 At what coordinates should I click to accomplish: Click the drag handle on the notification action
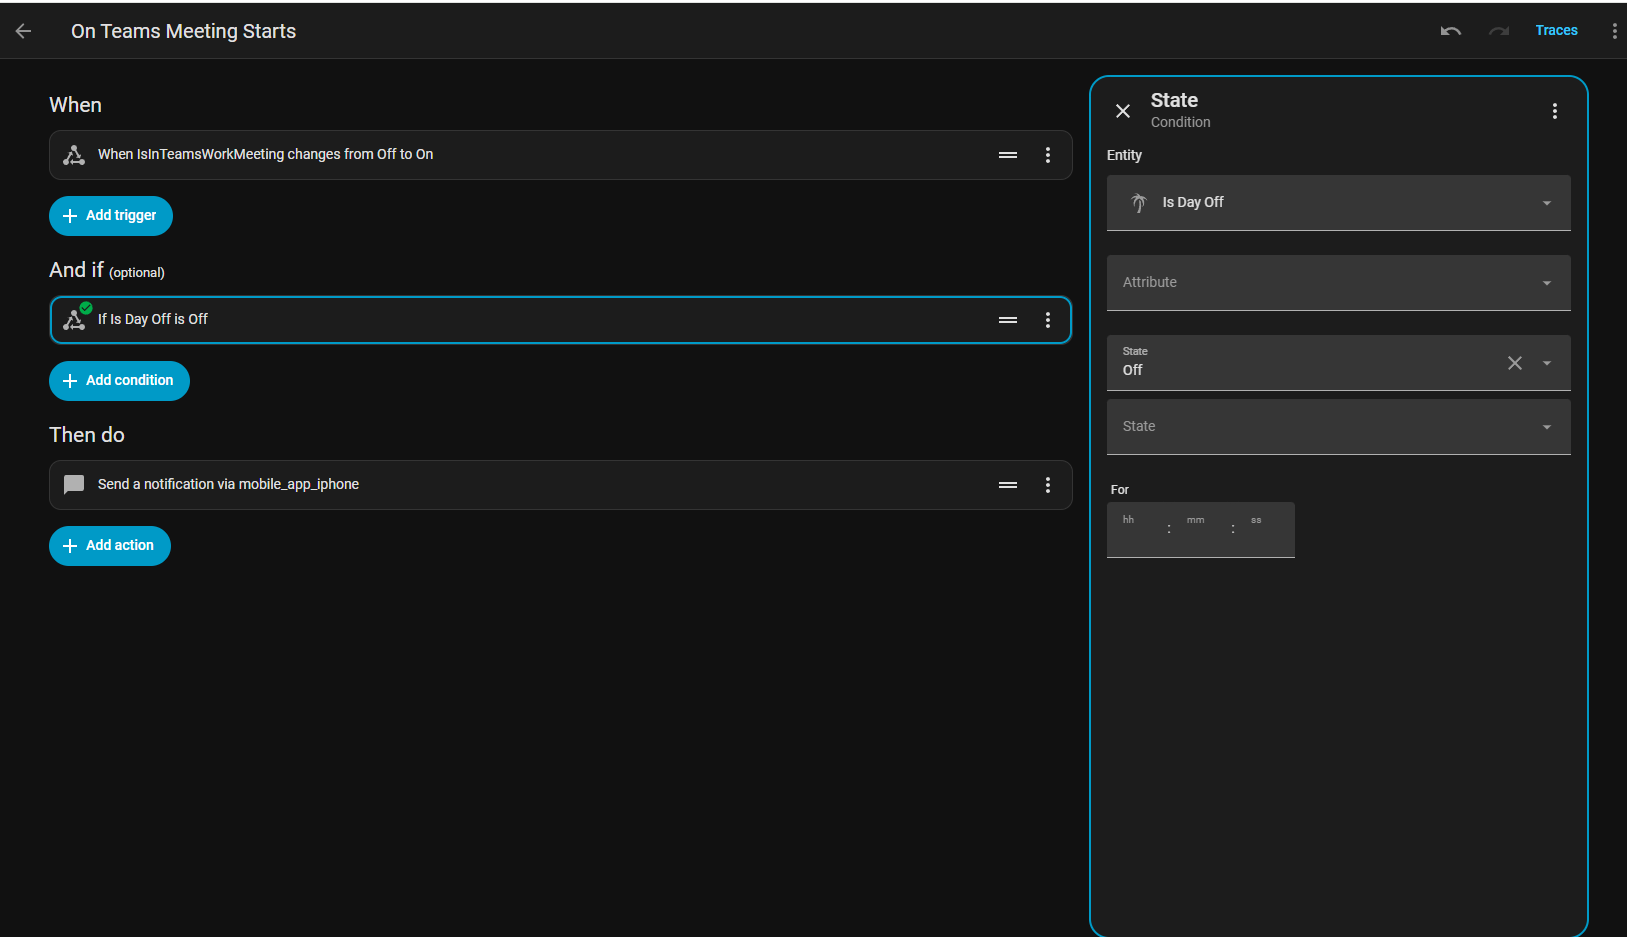[1008, 485]
